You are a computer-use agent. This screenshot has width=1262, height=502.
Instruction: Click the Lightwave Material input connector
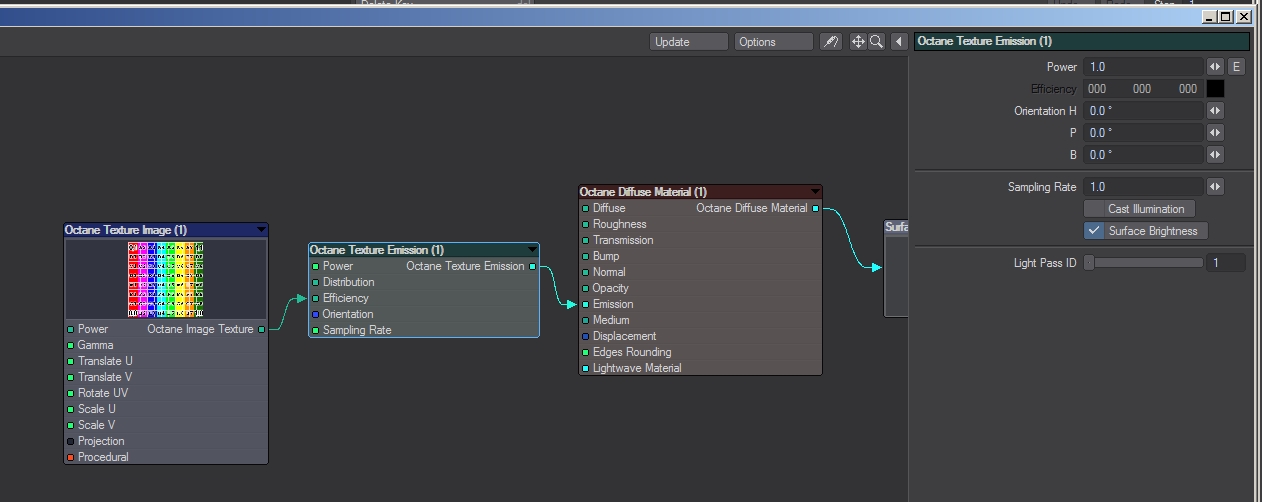pos(586,368)
